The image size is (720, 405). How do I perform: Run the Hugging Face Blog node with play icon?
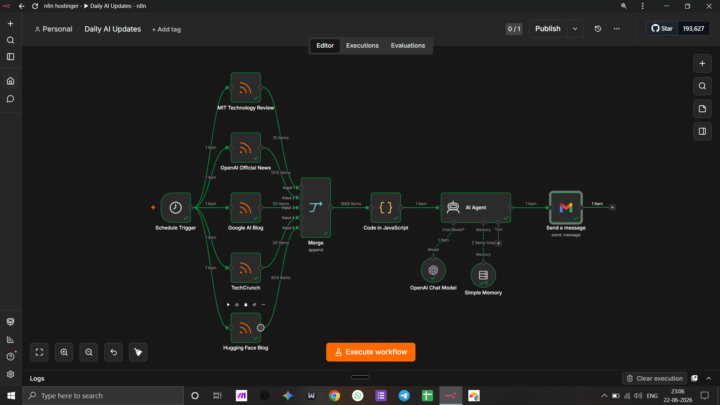coord(228,304)
